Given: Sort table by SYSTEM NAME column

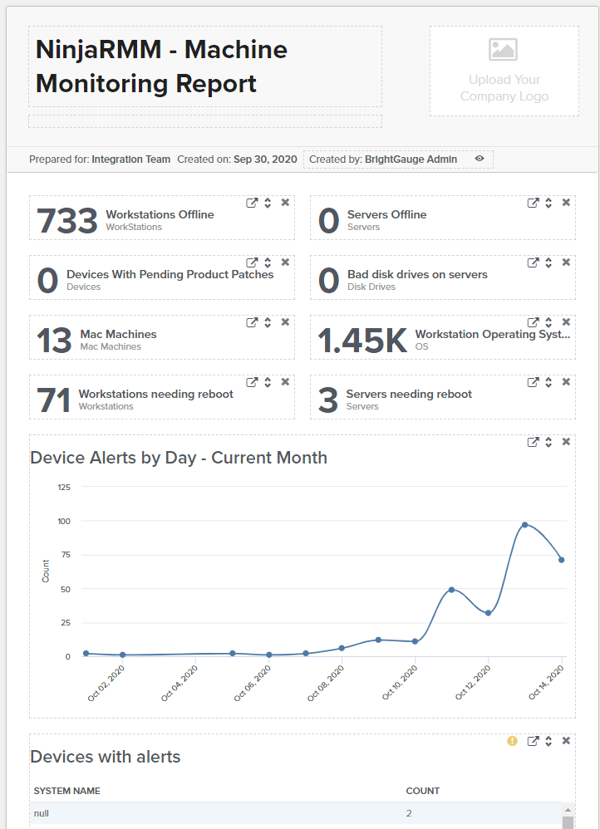Looking at the screenshot, I should coord(67,791).
